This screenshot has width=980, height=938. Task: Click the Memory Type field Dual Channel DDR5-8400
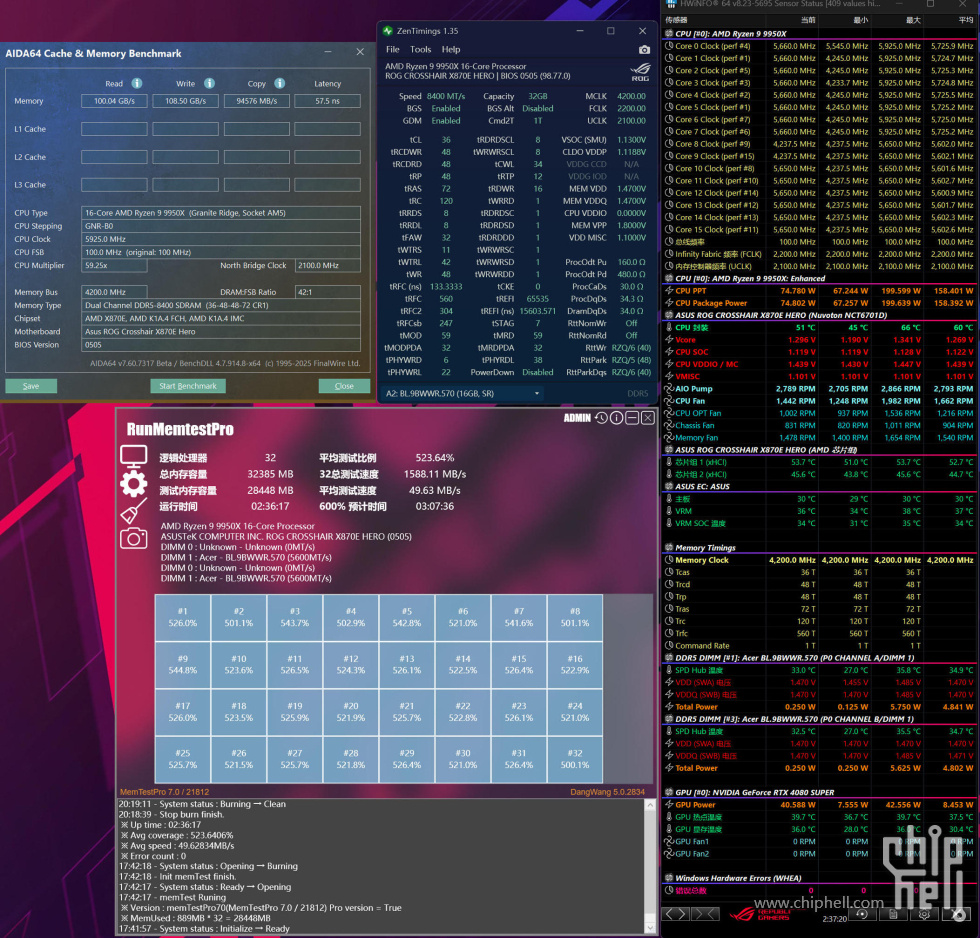click(x=221, y=305)
